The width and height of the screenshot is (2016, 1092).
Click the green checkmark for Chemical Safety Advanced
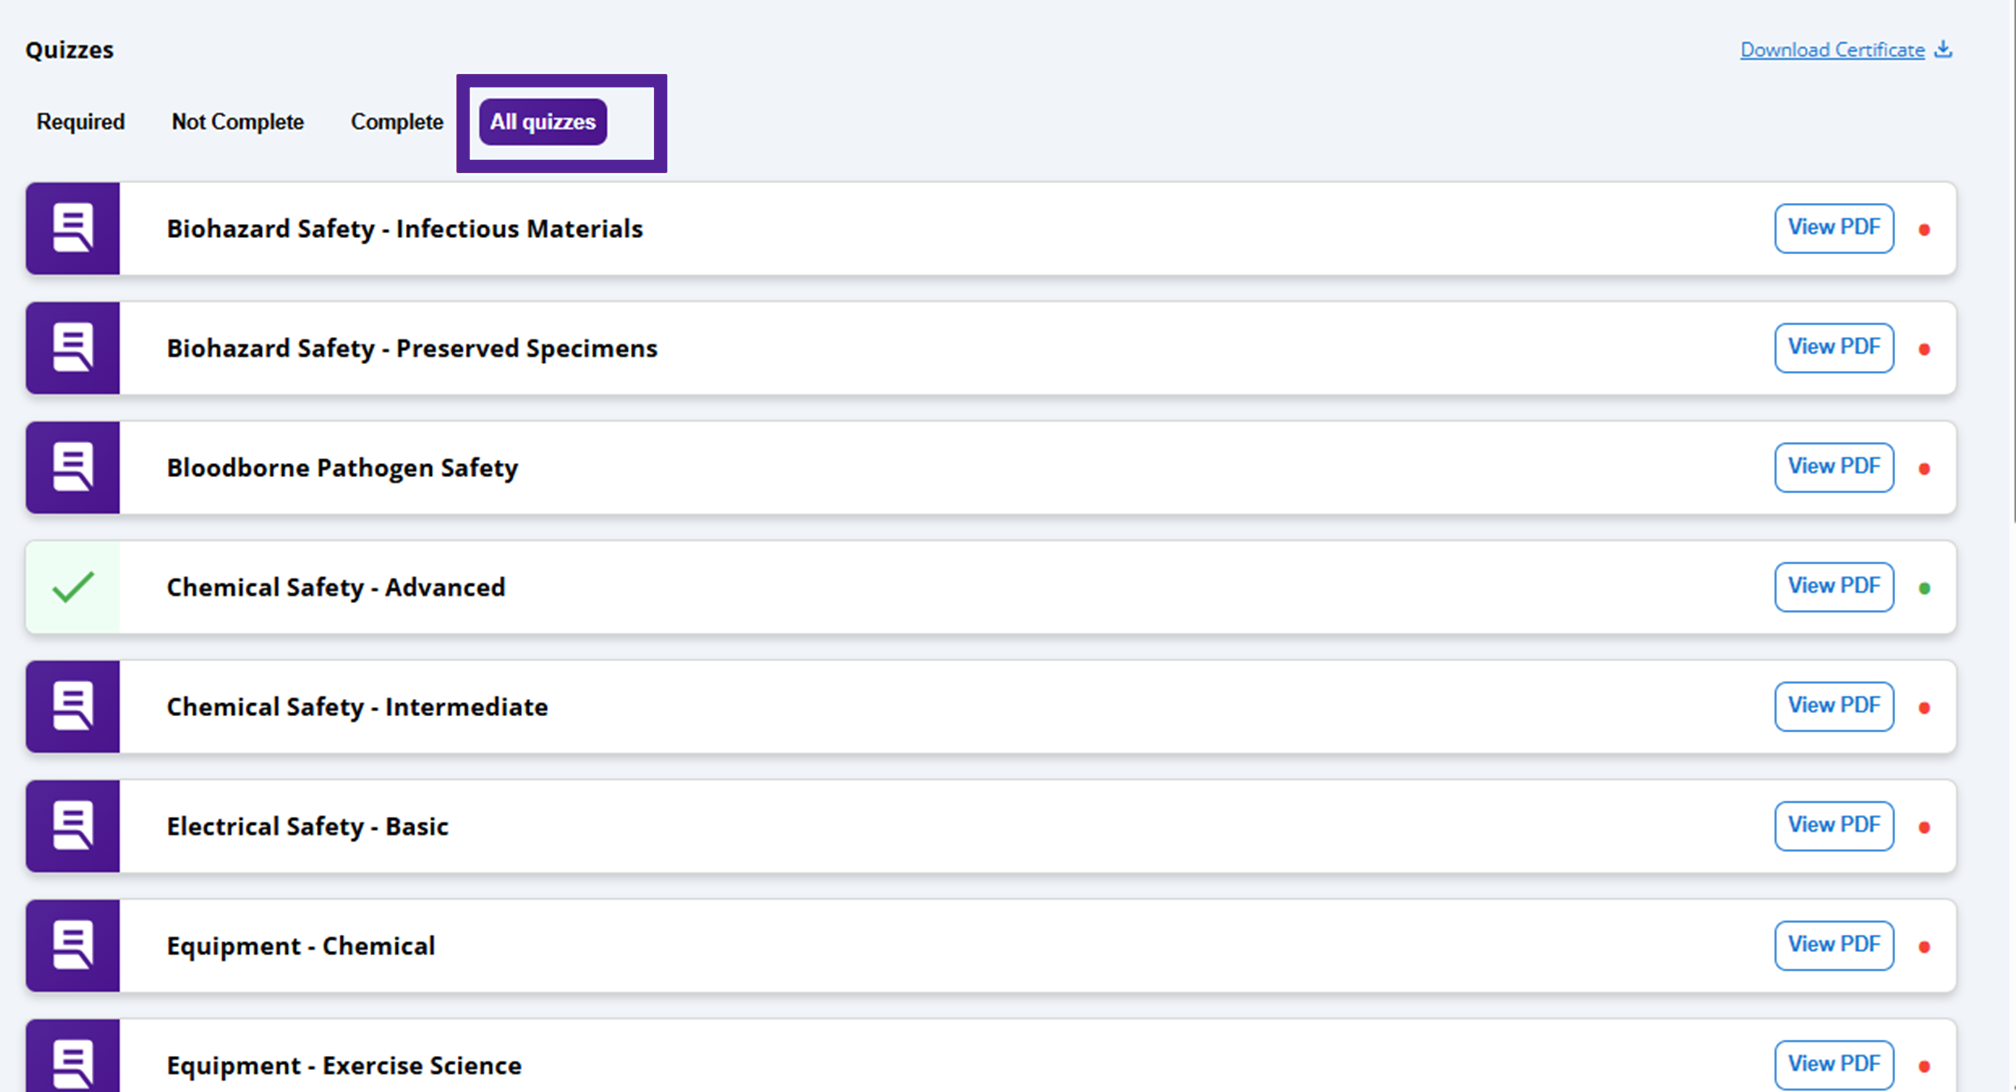coord(73,587)
